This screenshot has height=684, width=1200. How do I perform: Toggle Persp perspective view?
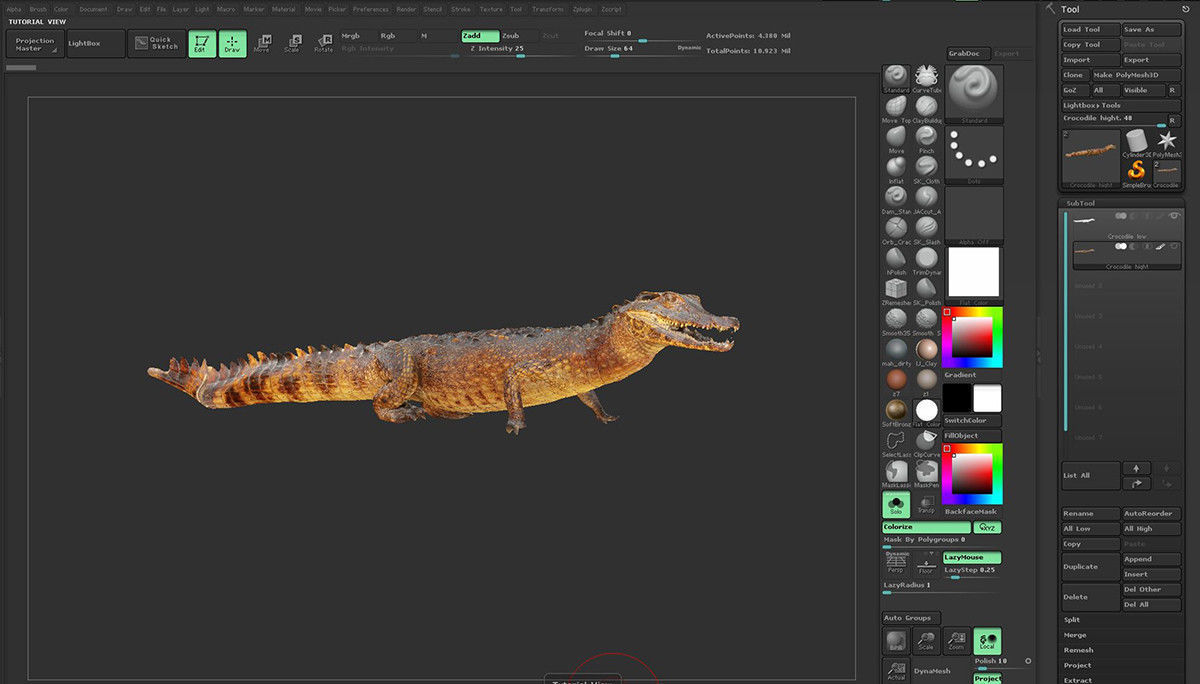[x=897, y=561]
